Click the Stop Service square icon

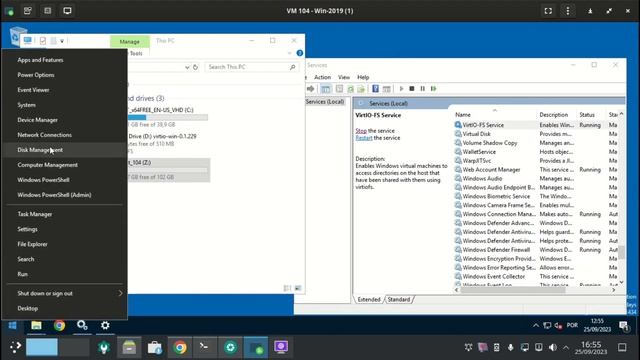(412, 89)
